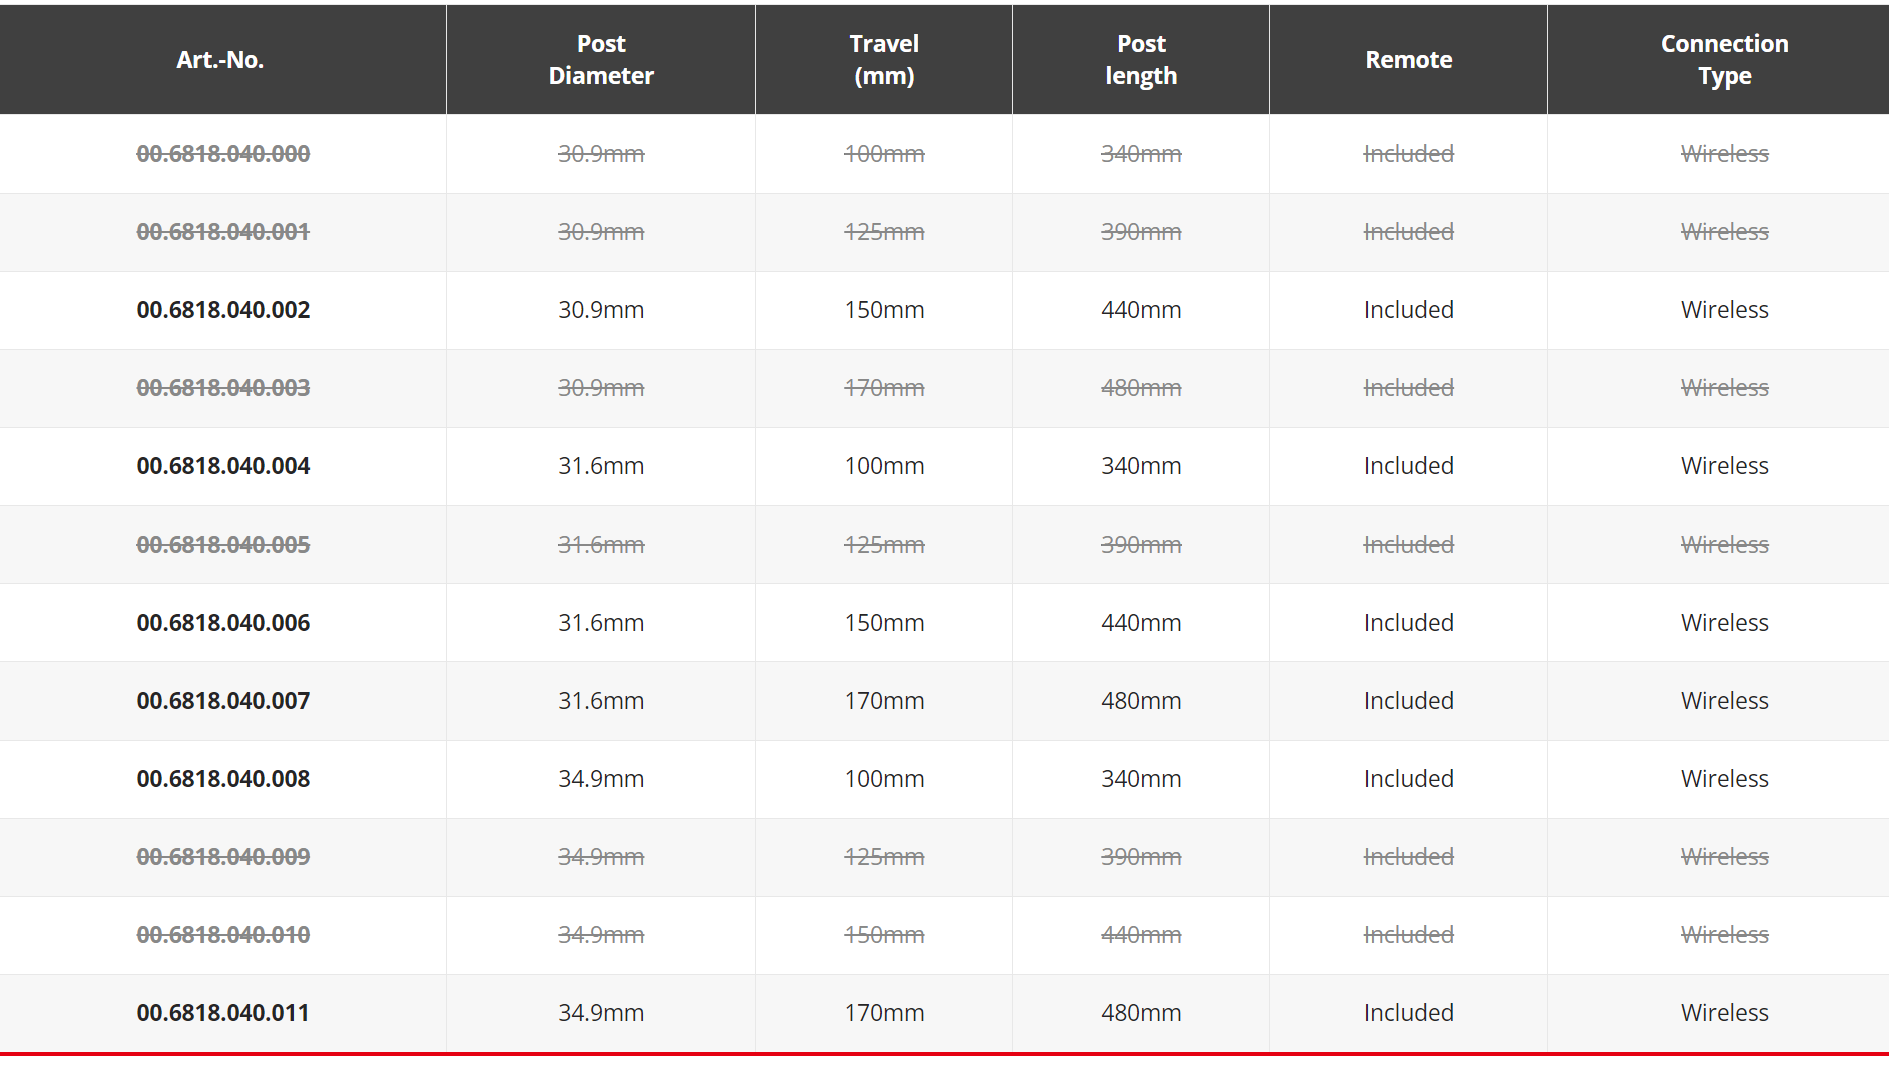Click 340mm post length in row 00.6818.040.004
The height and width of the screenshot is (1074, 1889).
coord(1141,466)
